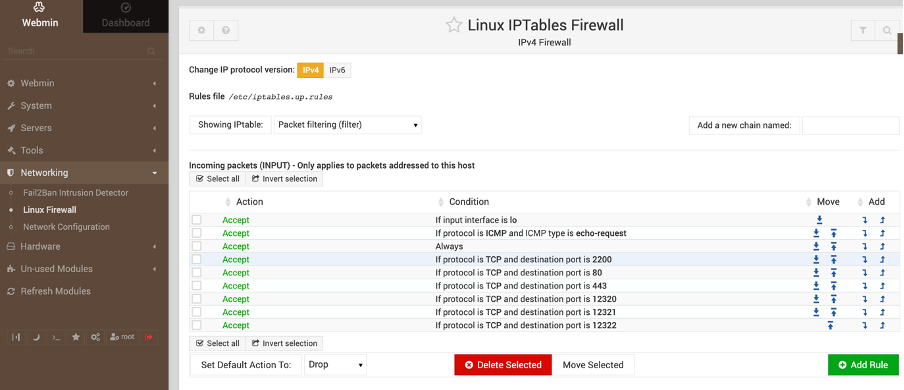This screenshot has height=390, width=904.
Task: Move the port 2200 rule down
Action: 816,260
